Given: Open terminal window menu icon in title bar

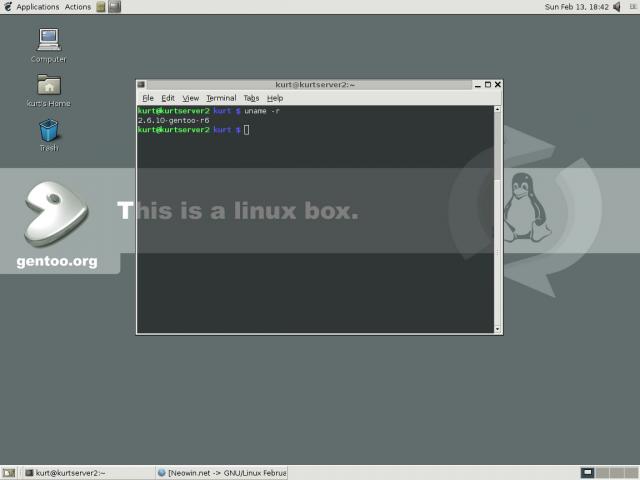Looking at the screenshot, I should (141, 84).
